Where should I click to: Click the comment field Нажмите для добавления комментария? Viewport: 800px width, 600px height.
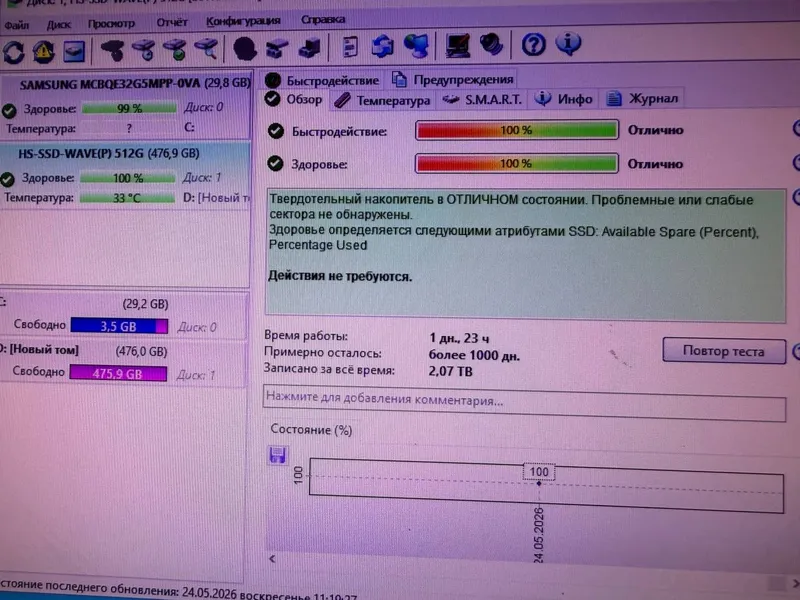(524, 403)
